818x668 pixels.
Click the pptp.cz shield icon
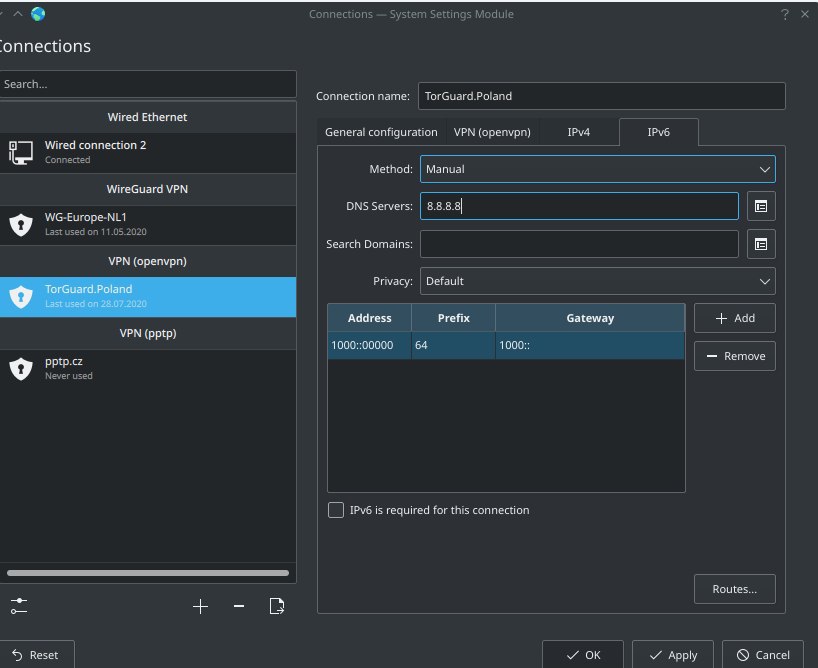[x=21, y=369]
